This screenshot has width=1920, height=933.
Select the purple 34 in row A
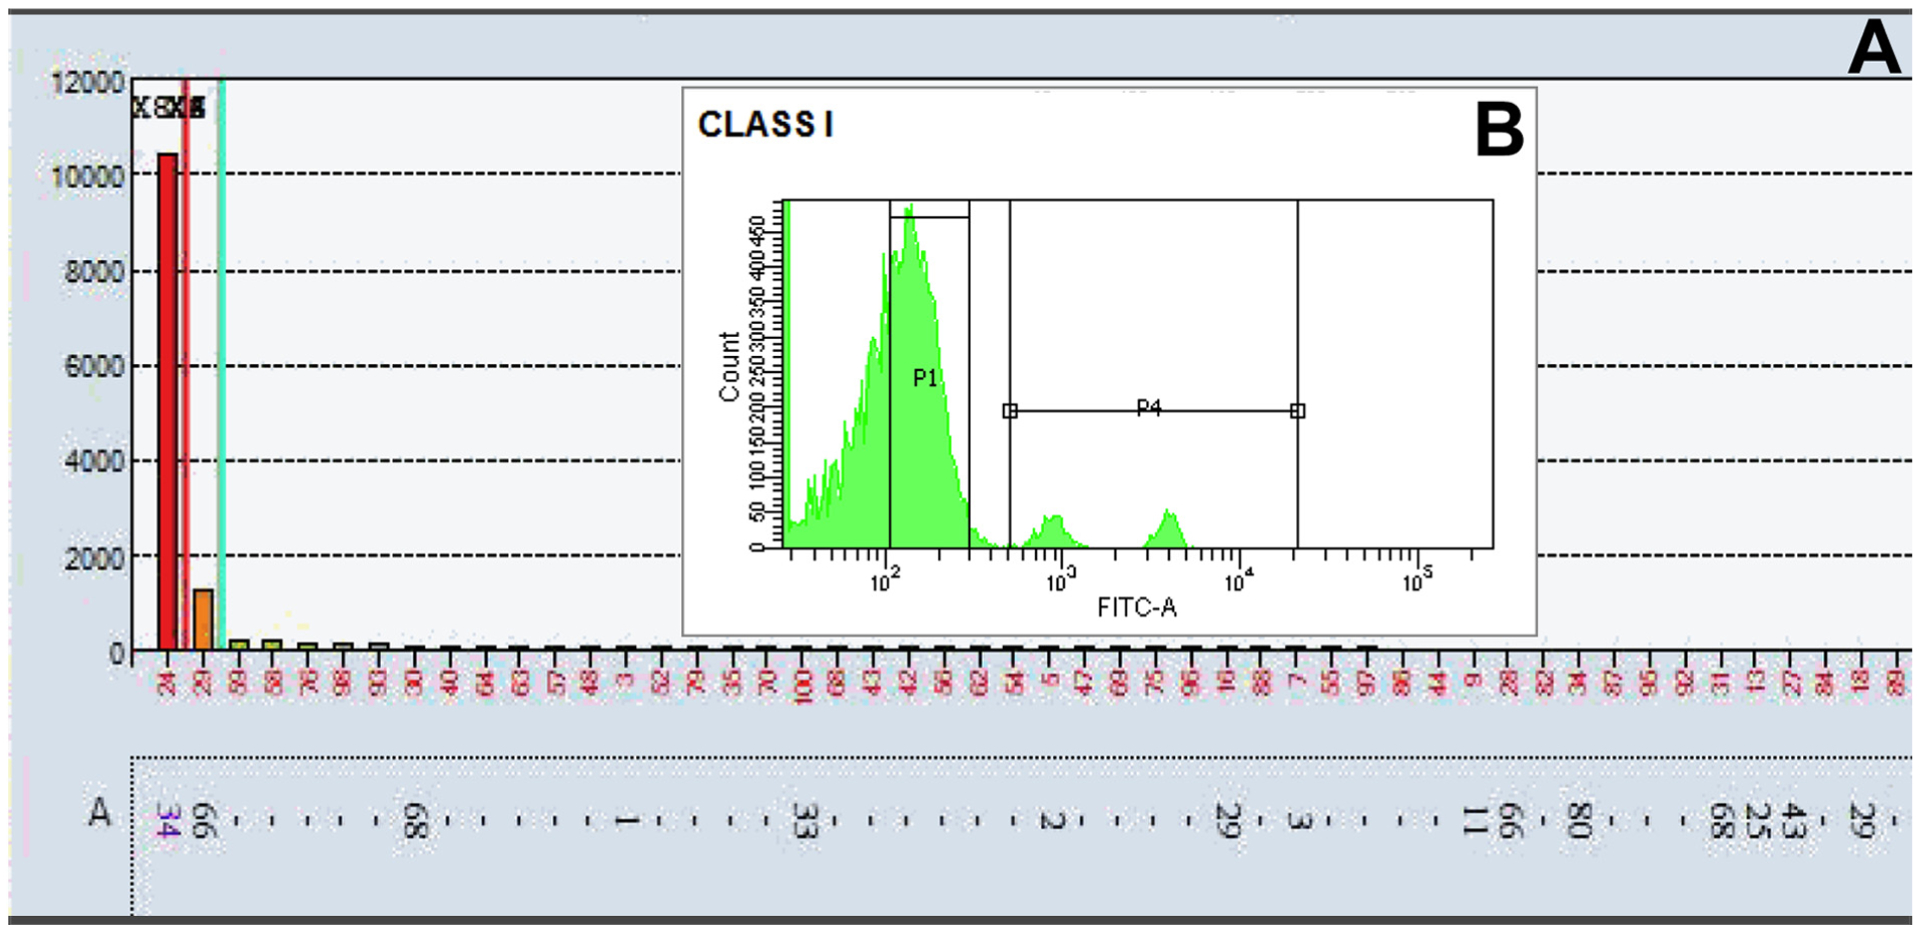pyautogui.click(x=167, y=820)
